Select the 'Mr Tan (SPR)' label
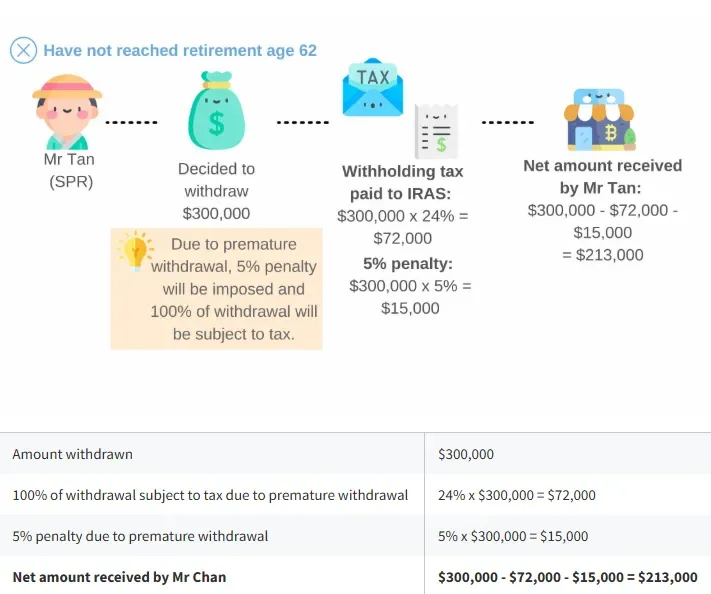Image resolution: width=711 pixels, height=594 pixels. coord(69,170)
